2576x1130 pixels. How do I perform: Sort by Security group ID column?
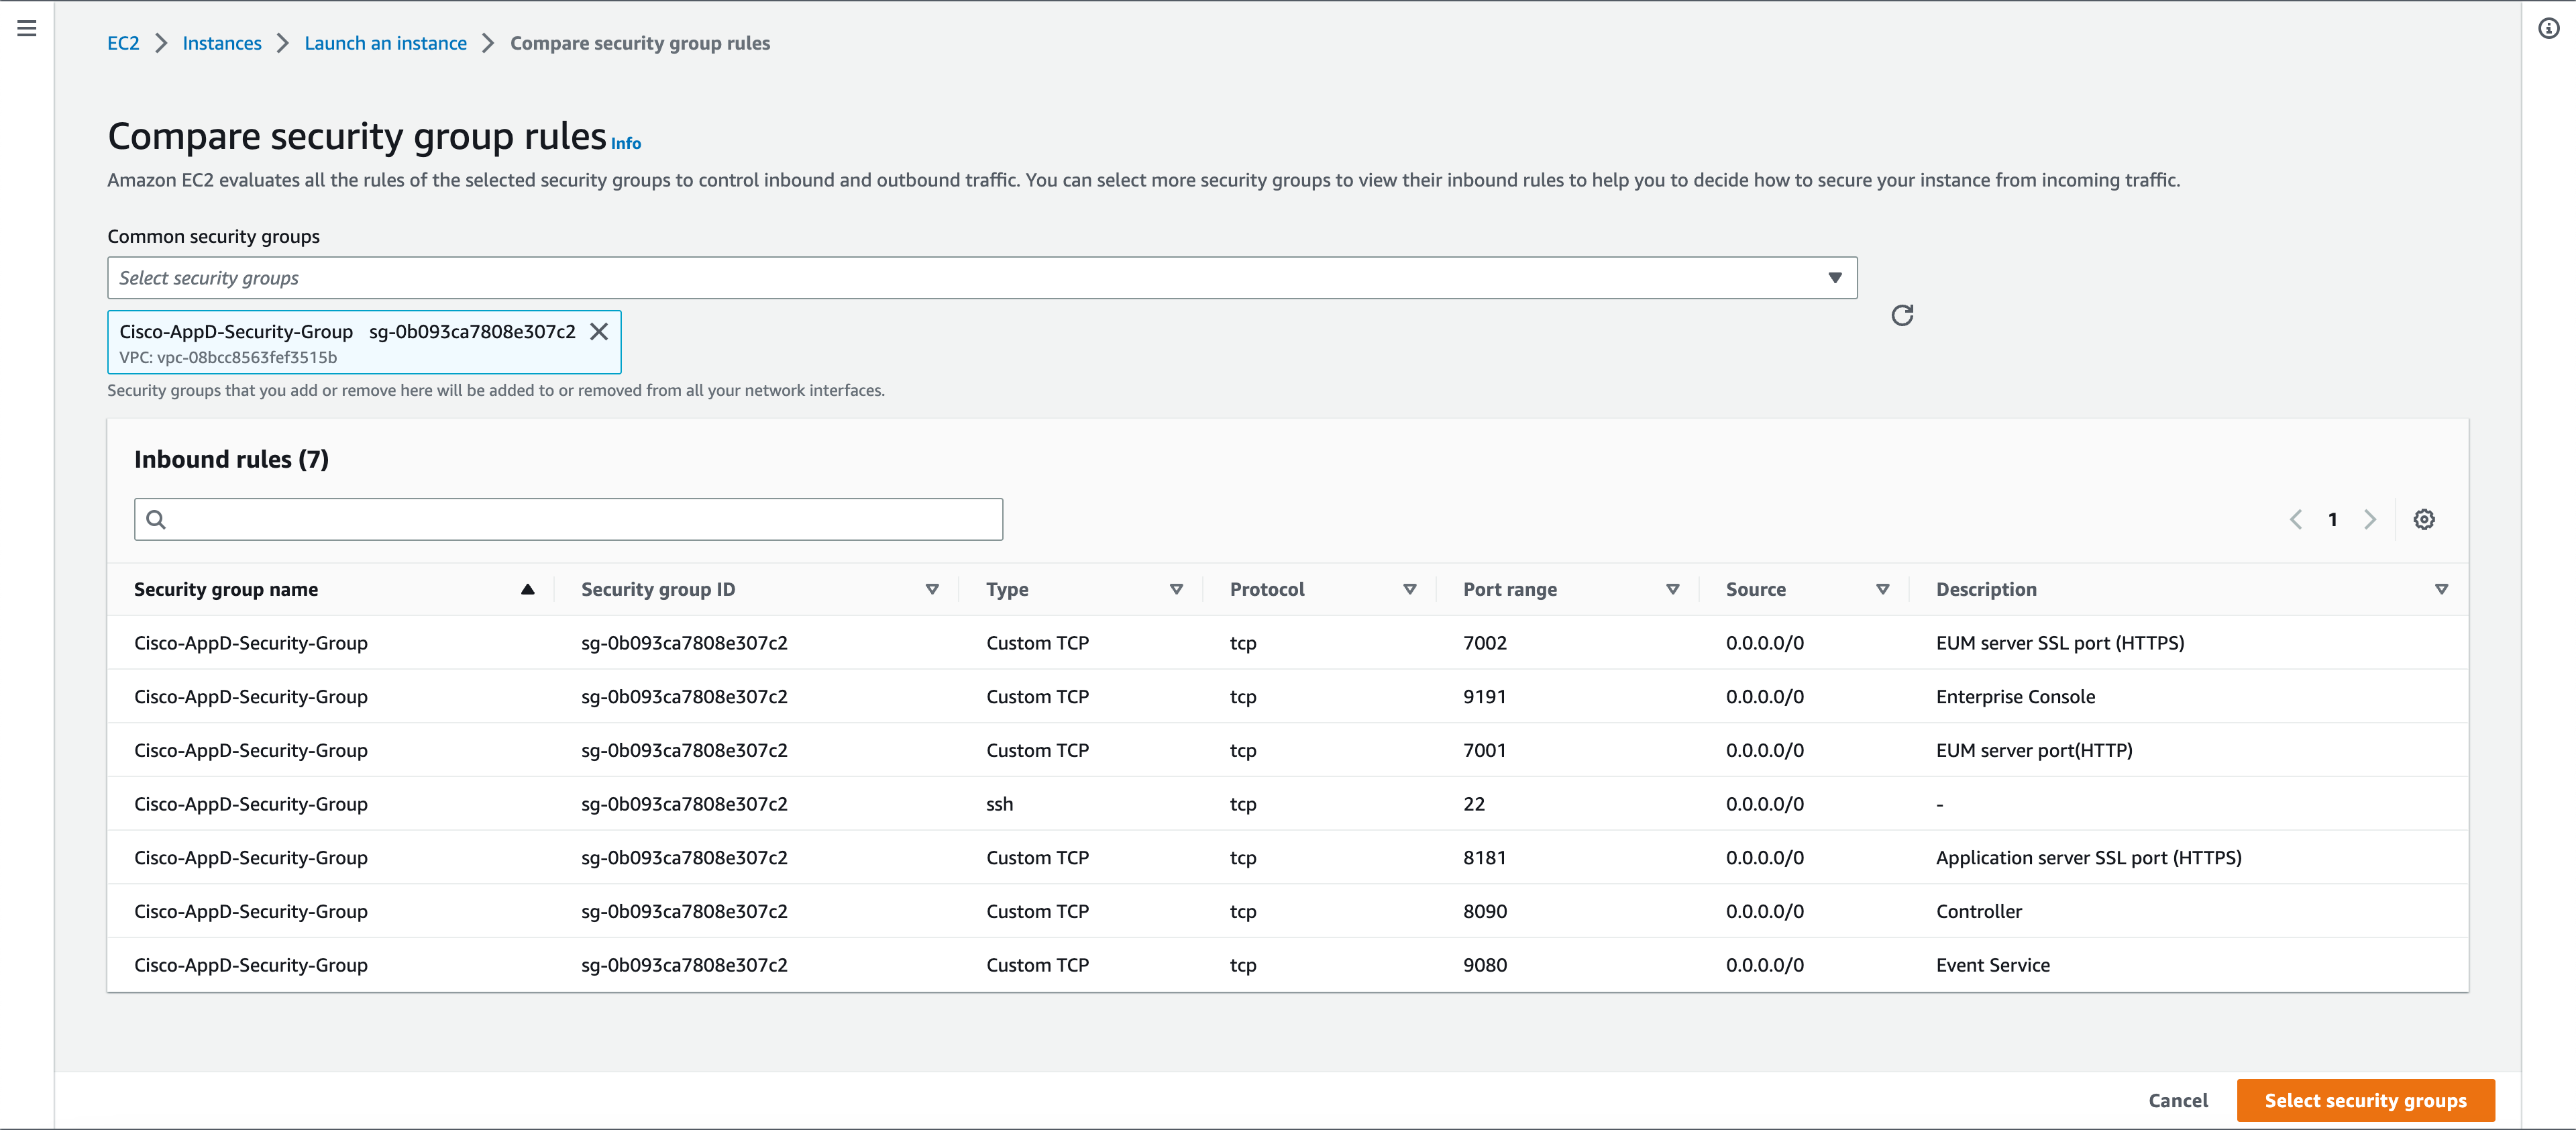tap(932, 589)
